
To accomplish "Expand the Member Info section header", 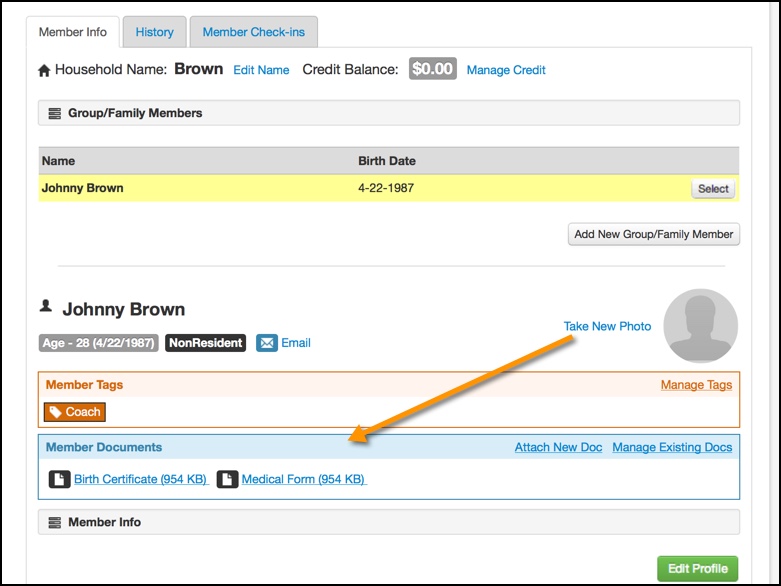I will [x=389, y=522].
